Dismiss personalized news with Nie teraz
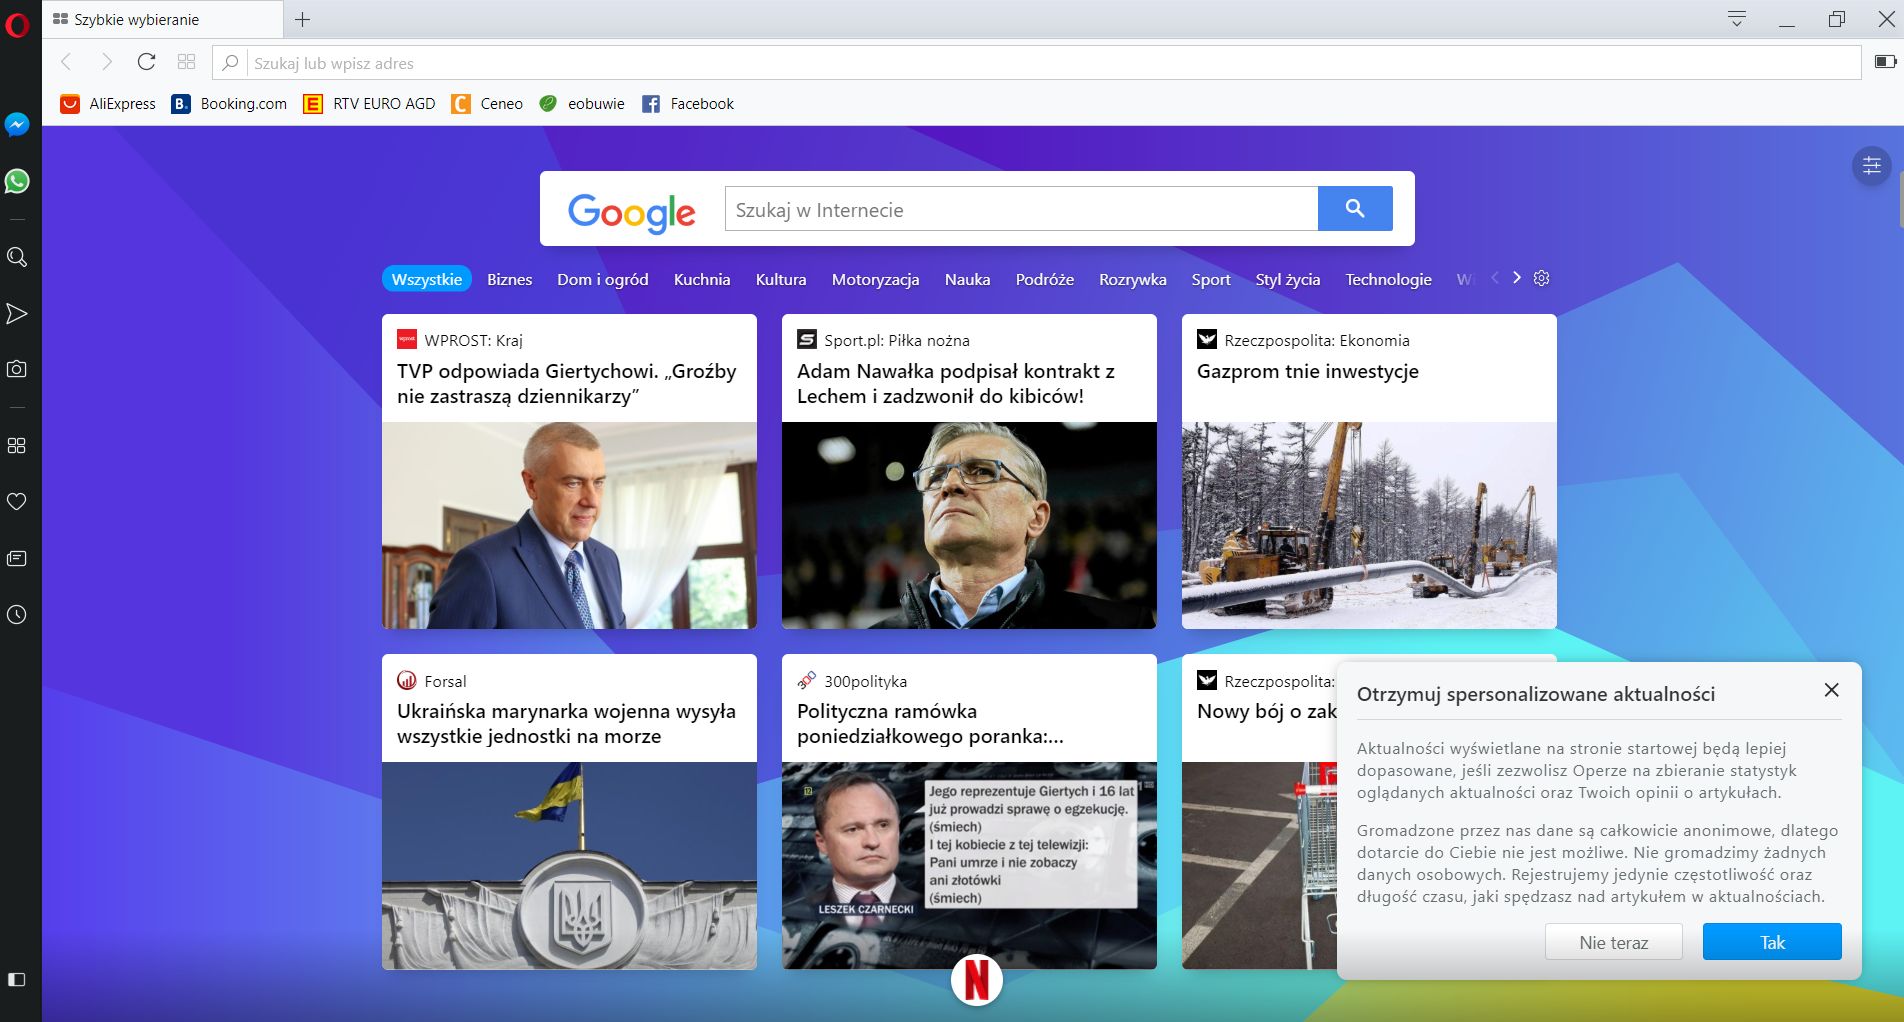The image size is (1904, 1022). pos(1613,941)
